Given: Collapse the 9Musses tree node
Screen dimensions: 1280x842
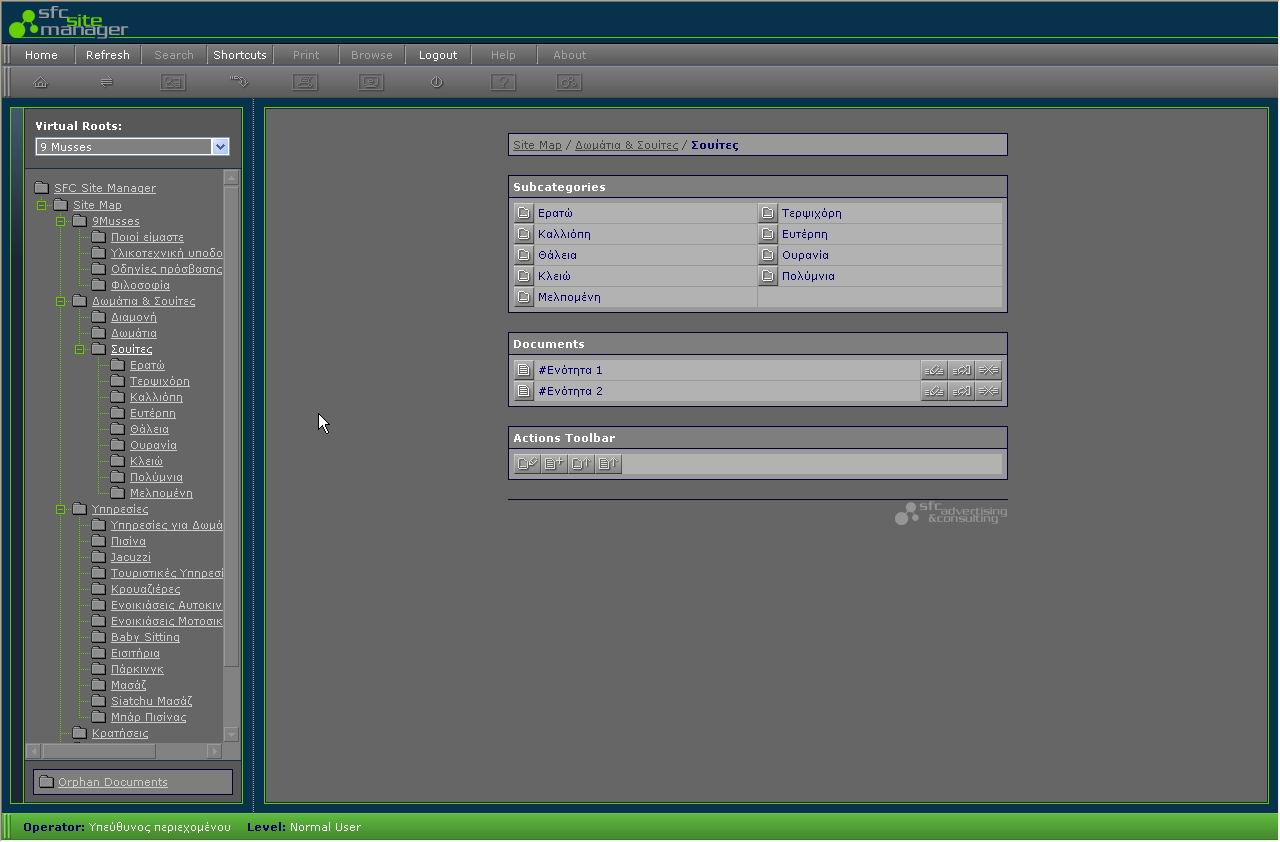Looking at the screenshot, I should pos(60,221).
